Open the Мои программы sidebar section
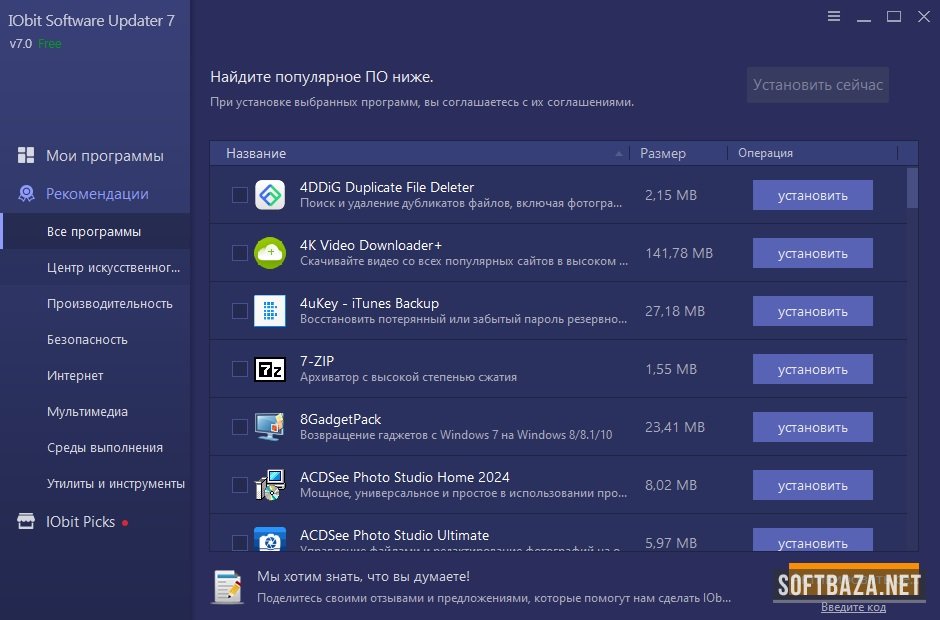 pyautogui.click(x=104, y=156)
